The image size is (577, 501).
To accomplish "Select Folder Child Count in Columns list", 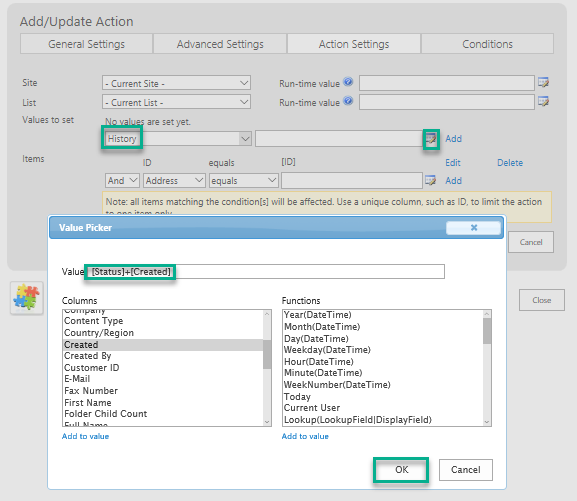I will coord(163,414).
